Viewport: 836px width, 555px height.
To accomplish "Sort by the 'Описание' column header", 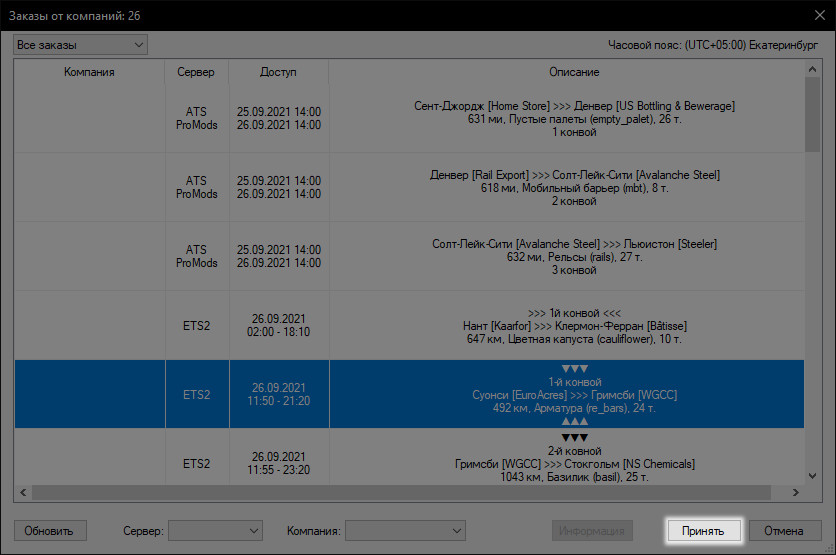I will pyautogui.click(x=574, y=72).
